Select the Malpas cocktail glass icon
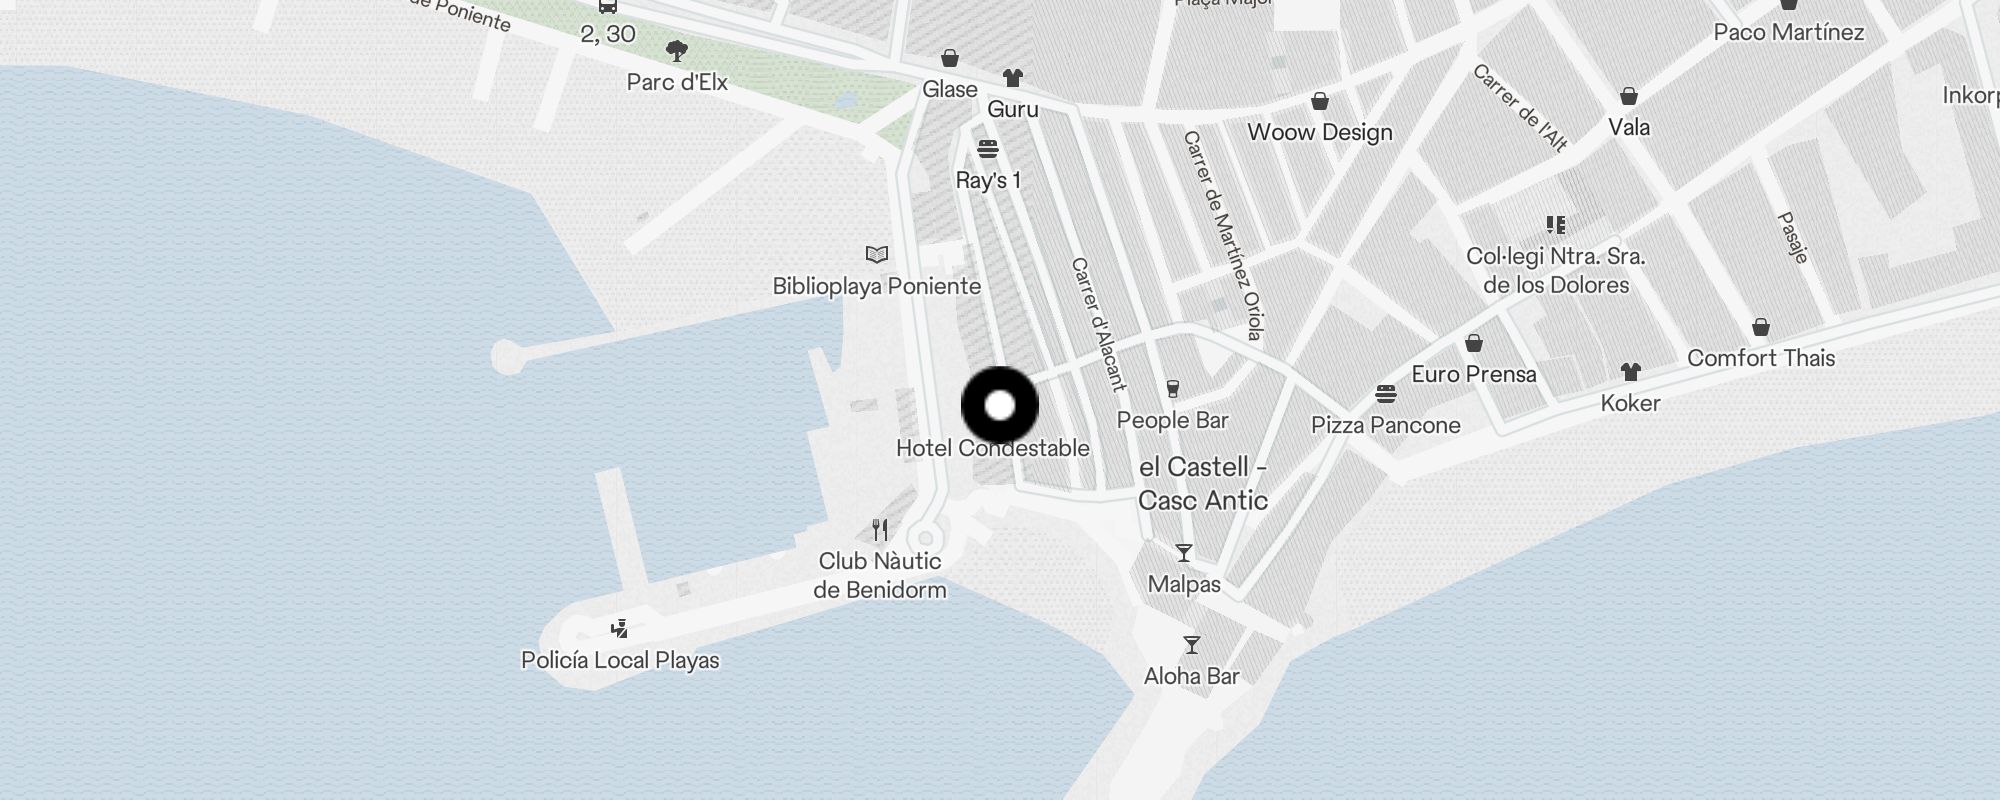The width and height of the screenshot is (2000, 800). (1184, 553)
